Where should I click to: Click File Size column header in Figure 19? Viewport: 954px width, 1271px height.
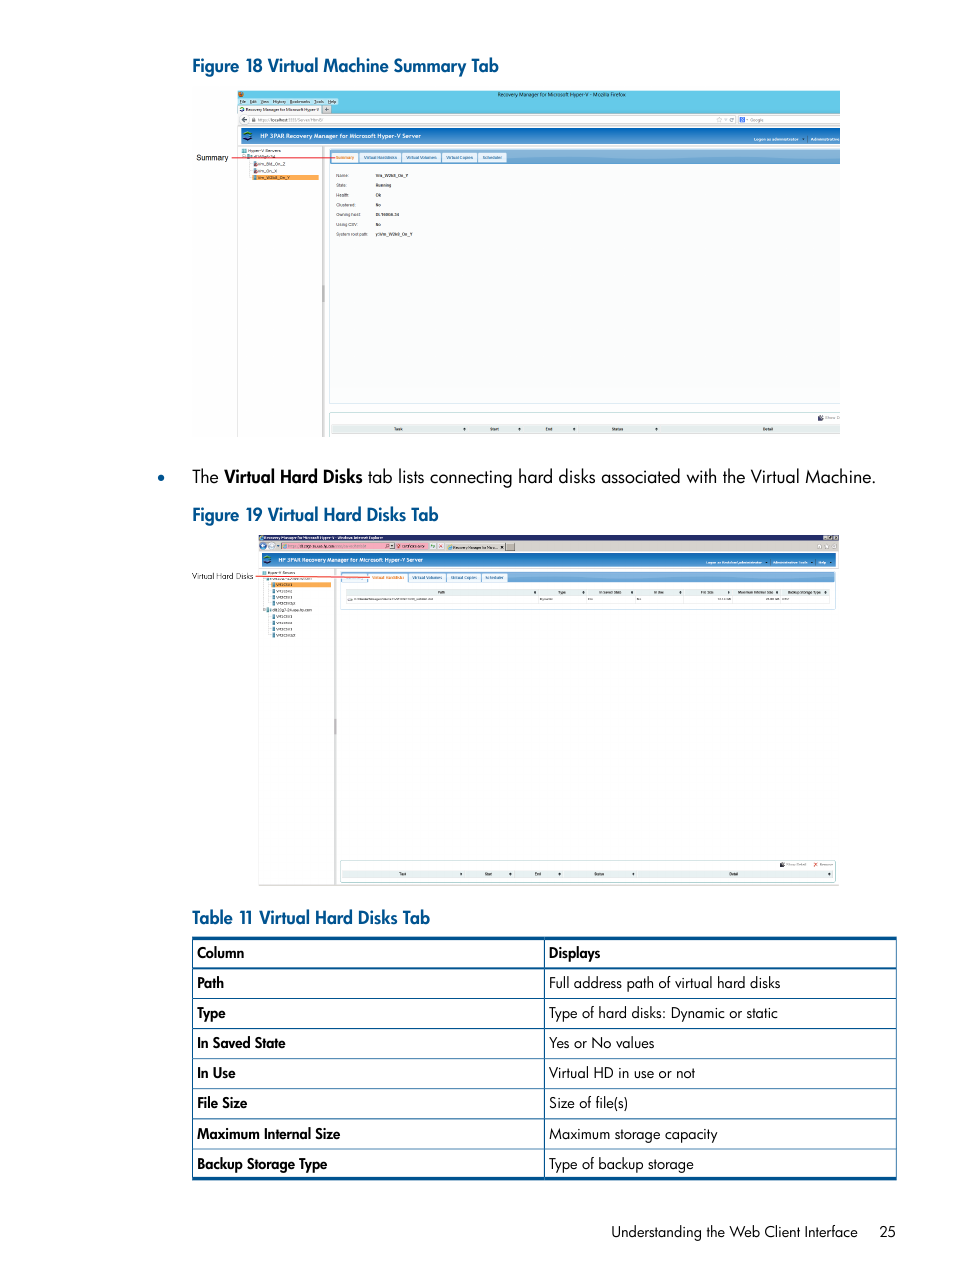coord(707,592)
